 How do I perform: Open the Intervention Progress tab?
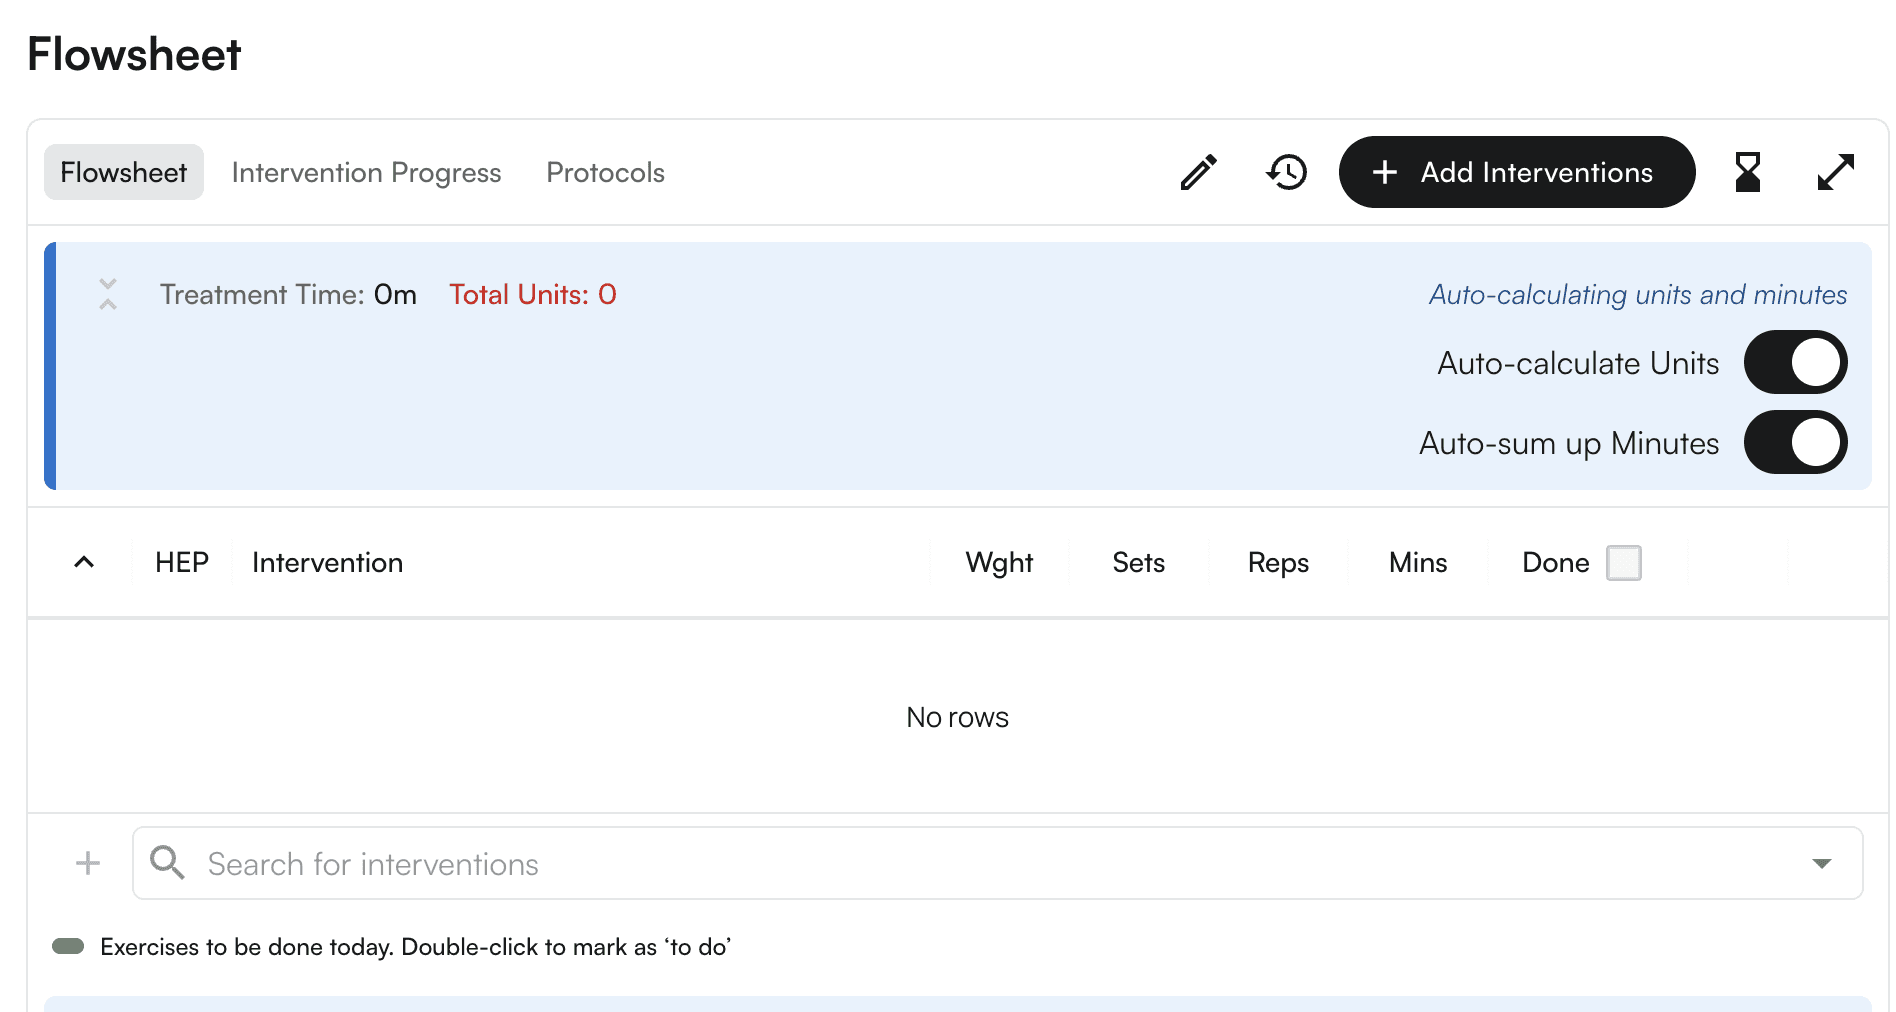[366, 172]
